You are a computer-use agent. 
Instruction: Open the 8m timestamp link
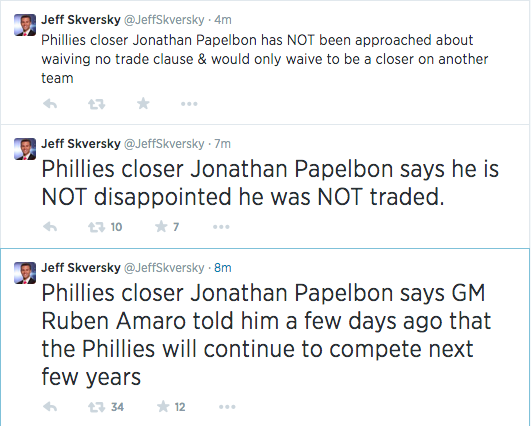click(x=223, y=268)
